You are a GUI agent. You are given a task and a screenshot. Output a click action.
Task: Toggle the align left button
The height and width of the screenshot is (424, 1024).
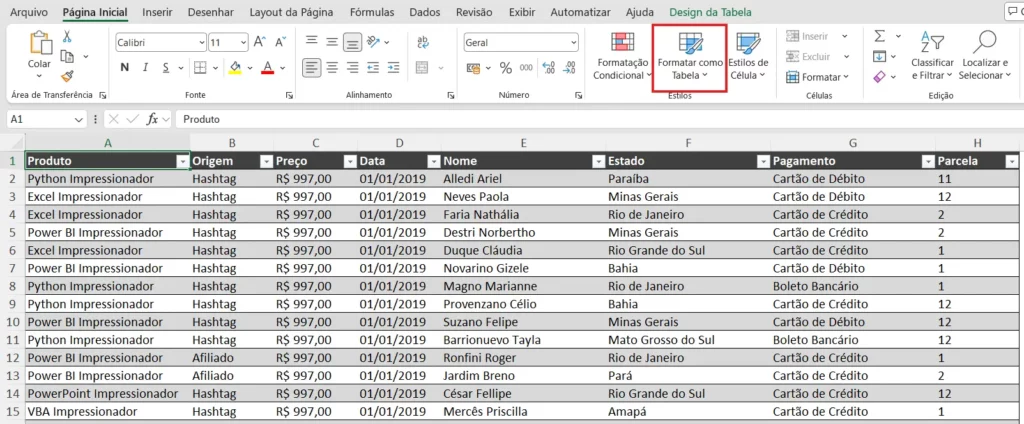312,67
